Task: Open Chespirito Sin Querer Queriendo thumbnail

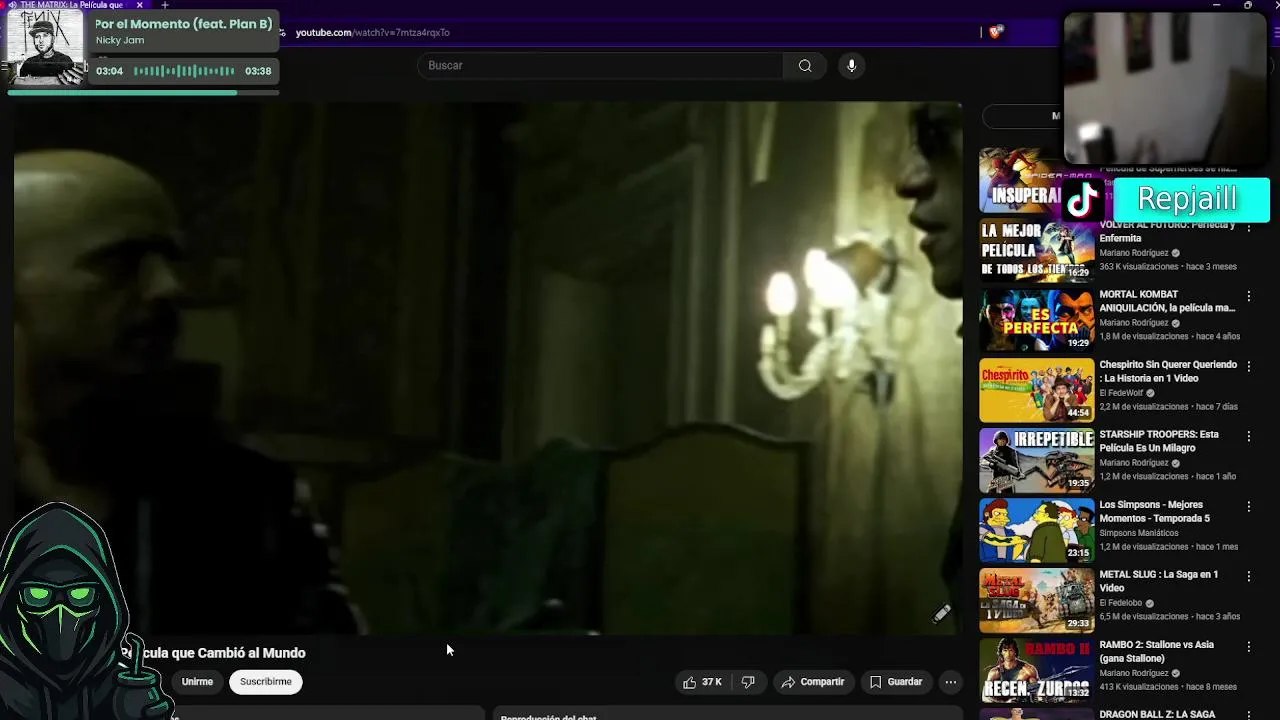Action: [1037, 391]
